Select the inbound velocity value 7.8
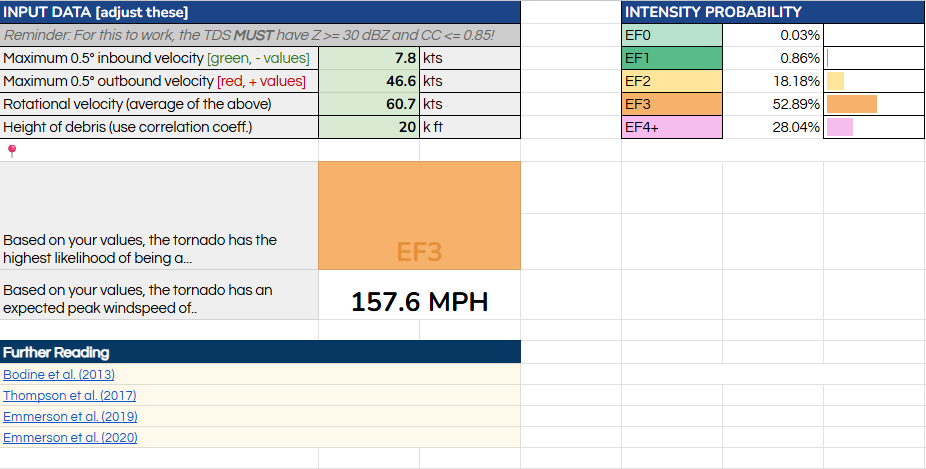The image size is (926, 469). [x=369, y=58]
